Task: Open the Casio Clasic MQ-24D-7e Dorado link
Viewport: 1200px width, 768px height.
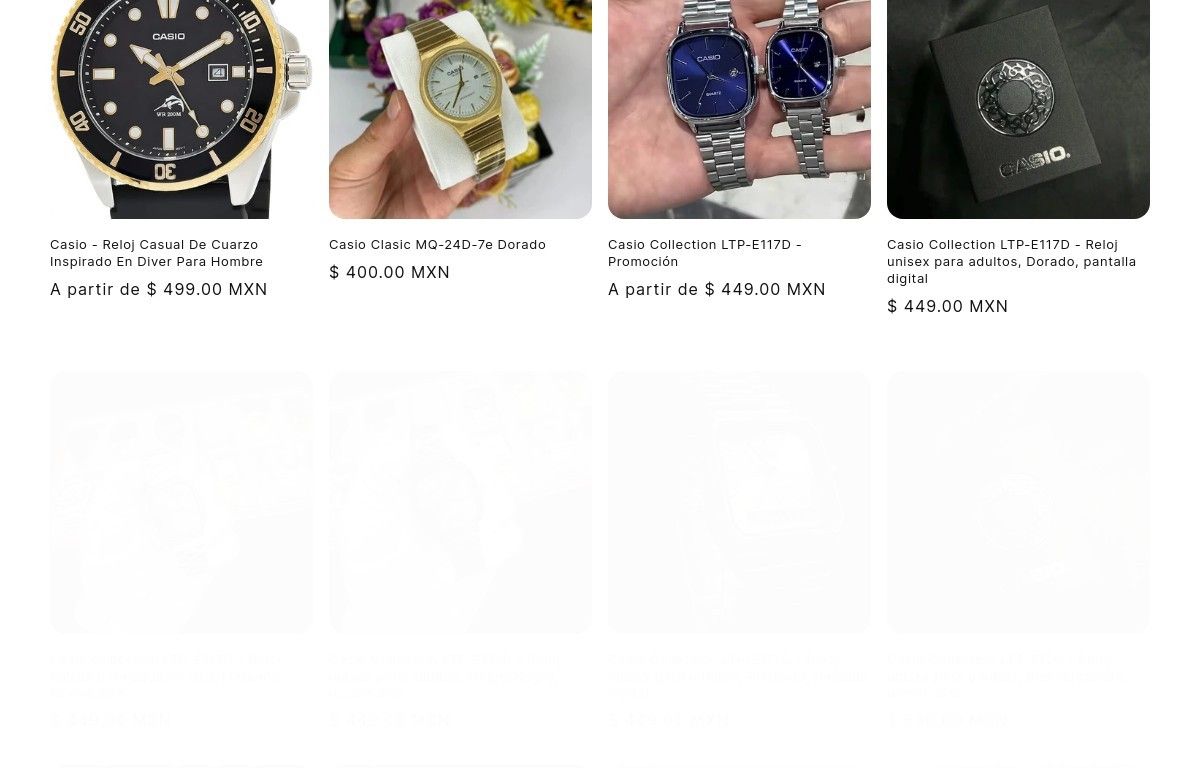Action: tap(437, 244)
